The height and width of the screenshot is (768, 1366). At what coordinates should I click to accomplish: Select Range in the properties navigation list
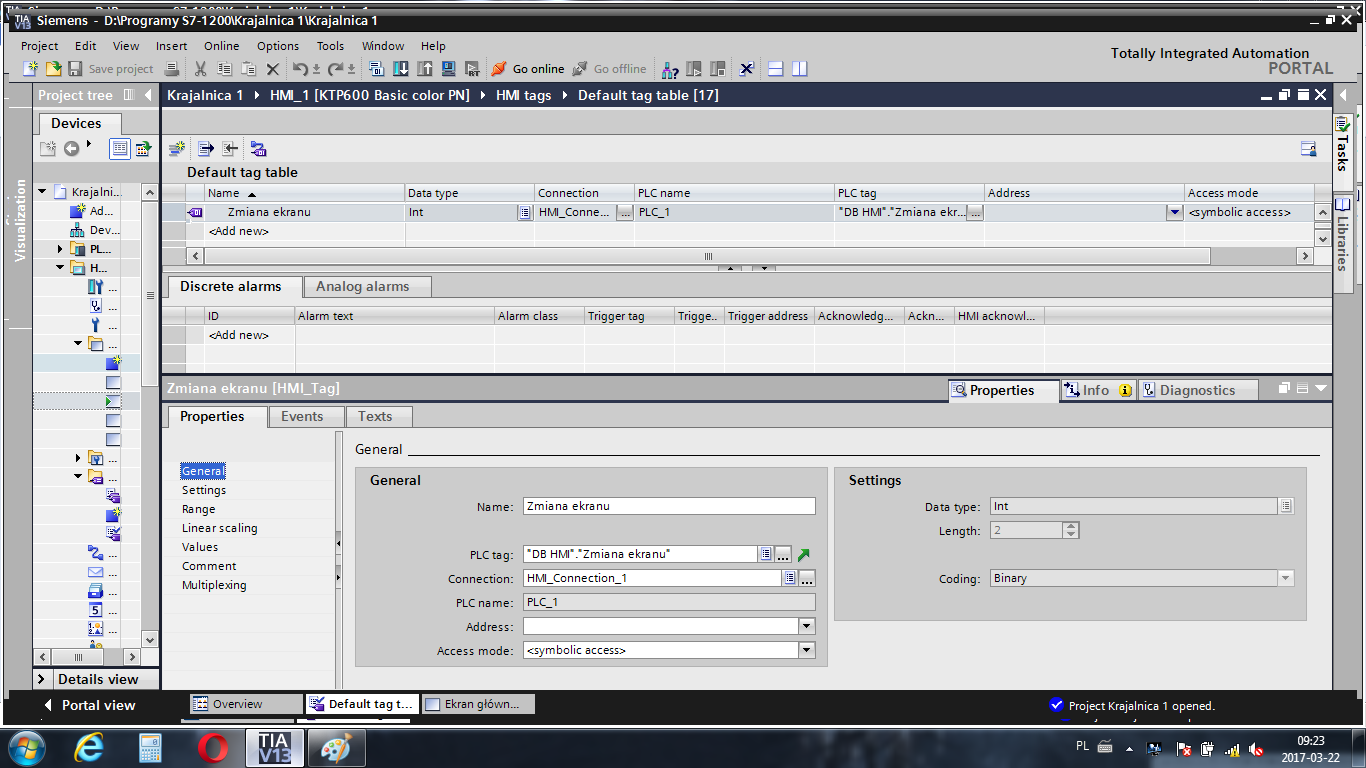tap(199, 509)
